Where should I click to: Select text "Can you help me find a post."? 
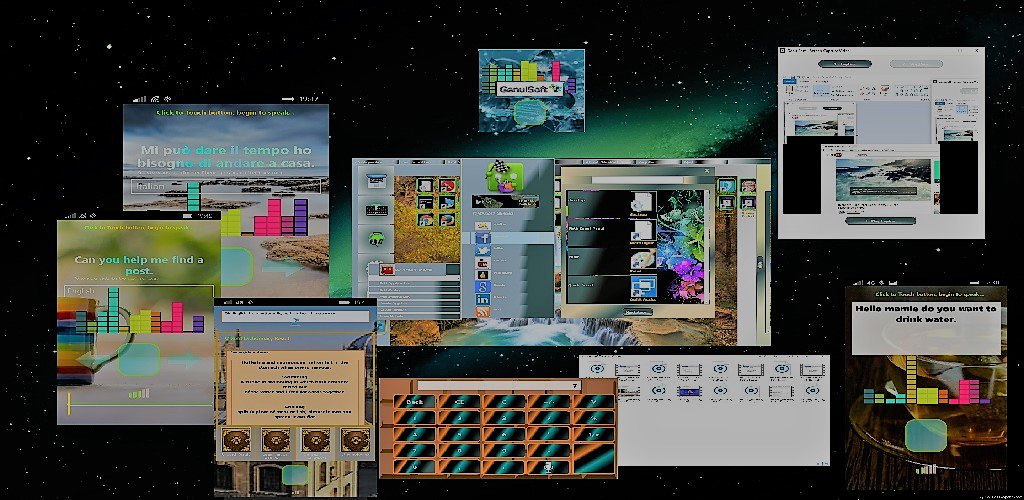coord(138,264)
